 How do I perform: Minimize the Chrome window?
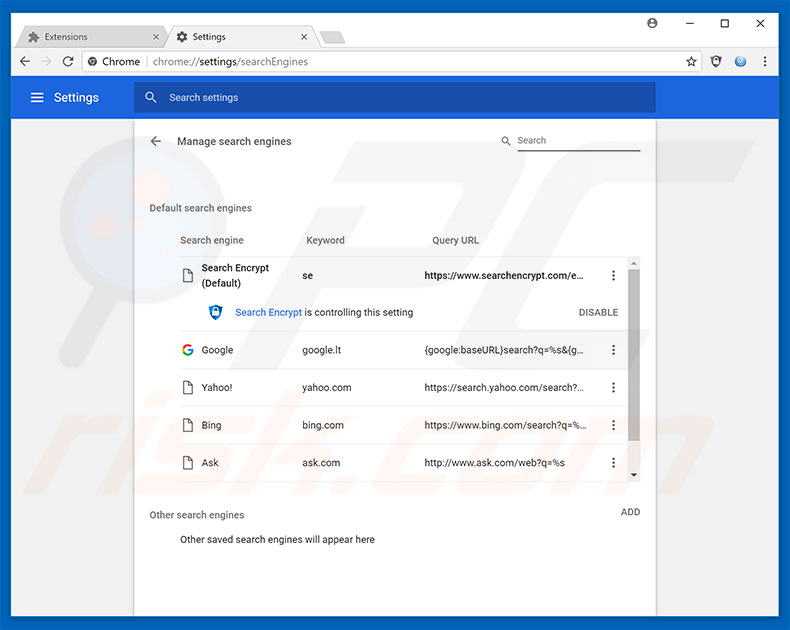pyautogui.click(x=690, y=23)
